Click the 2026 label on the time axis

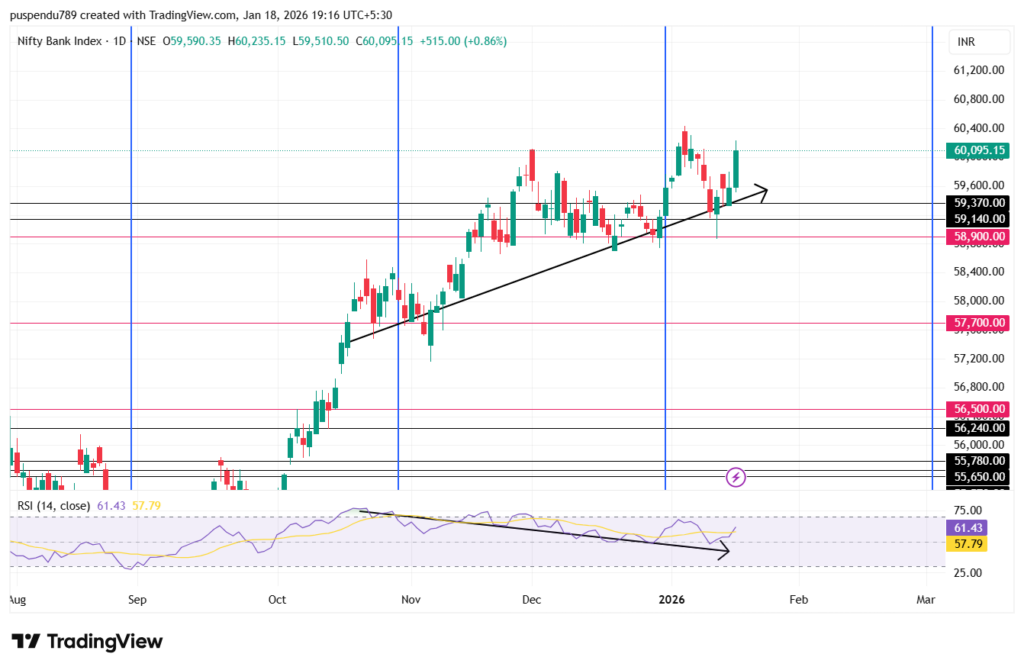coord(672,601)
